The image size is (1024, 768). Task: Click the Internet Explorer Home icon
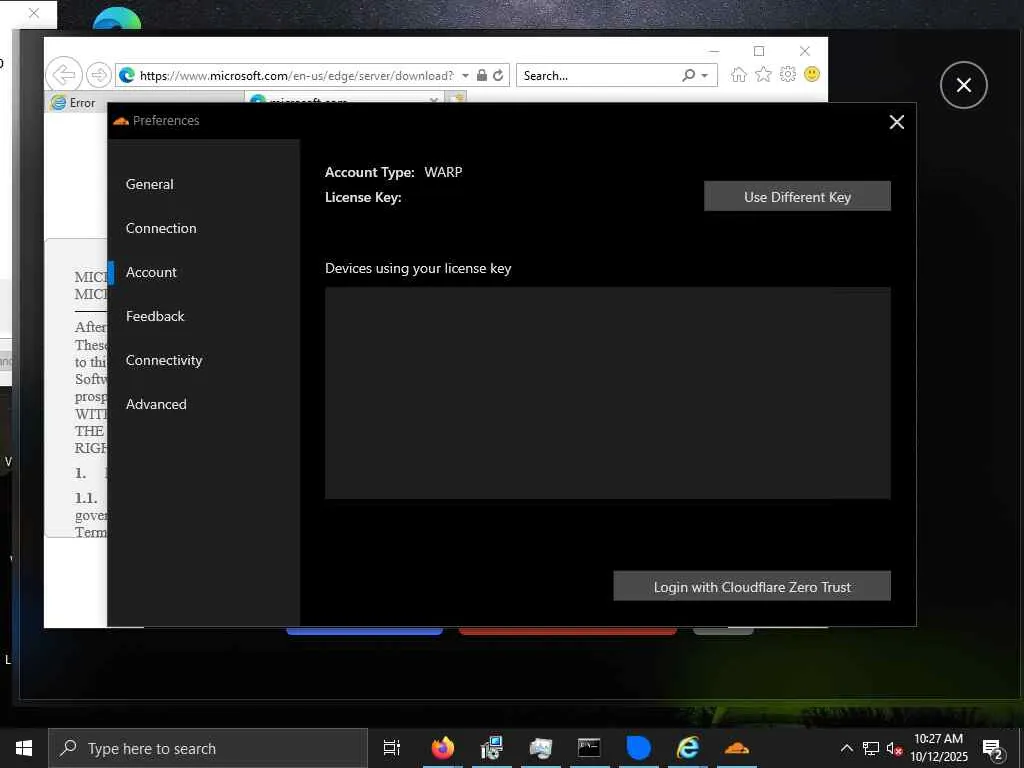739,74
